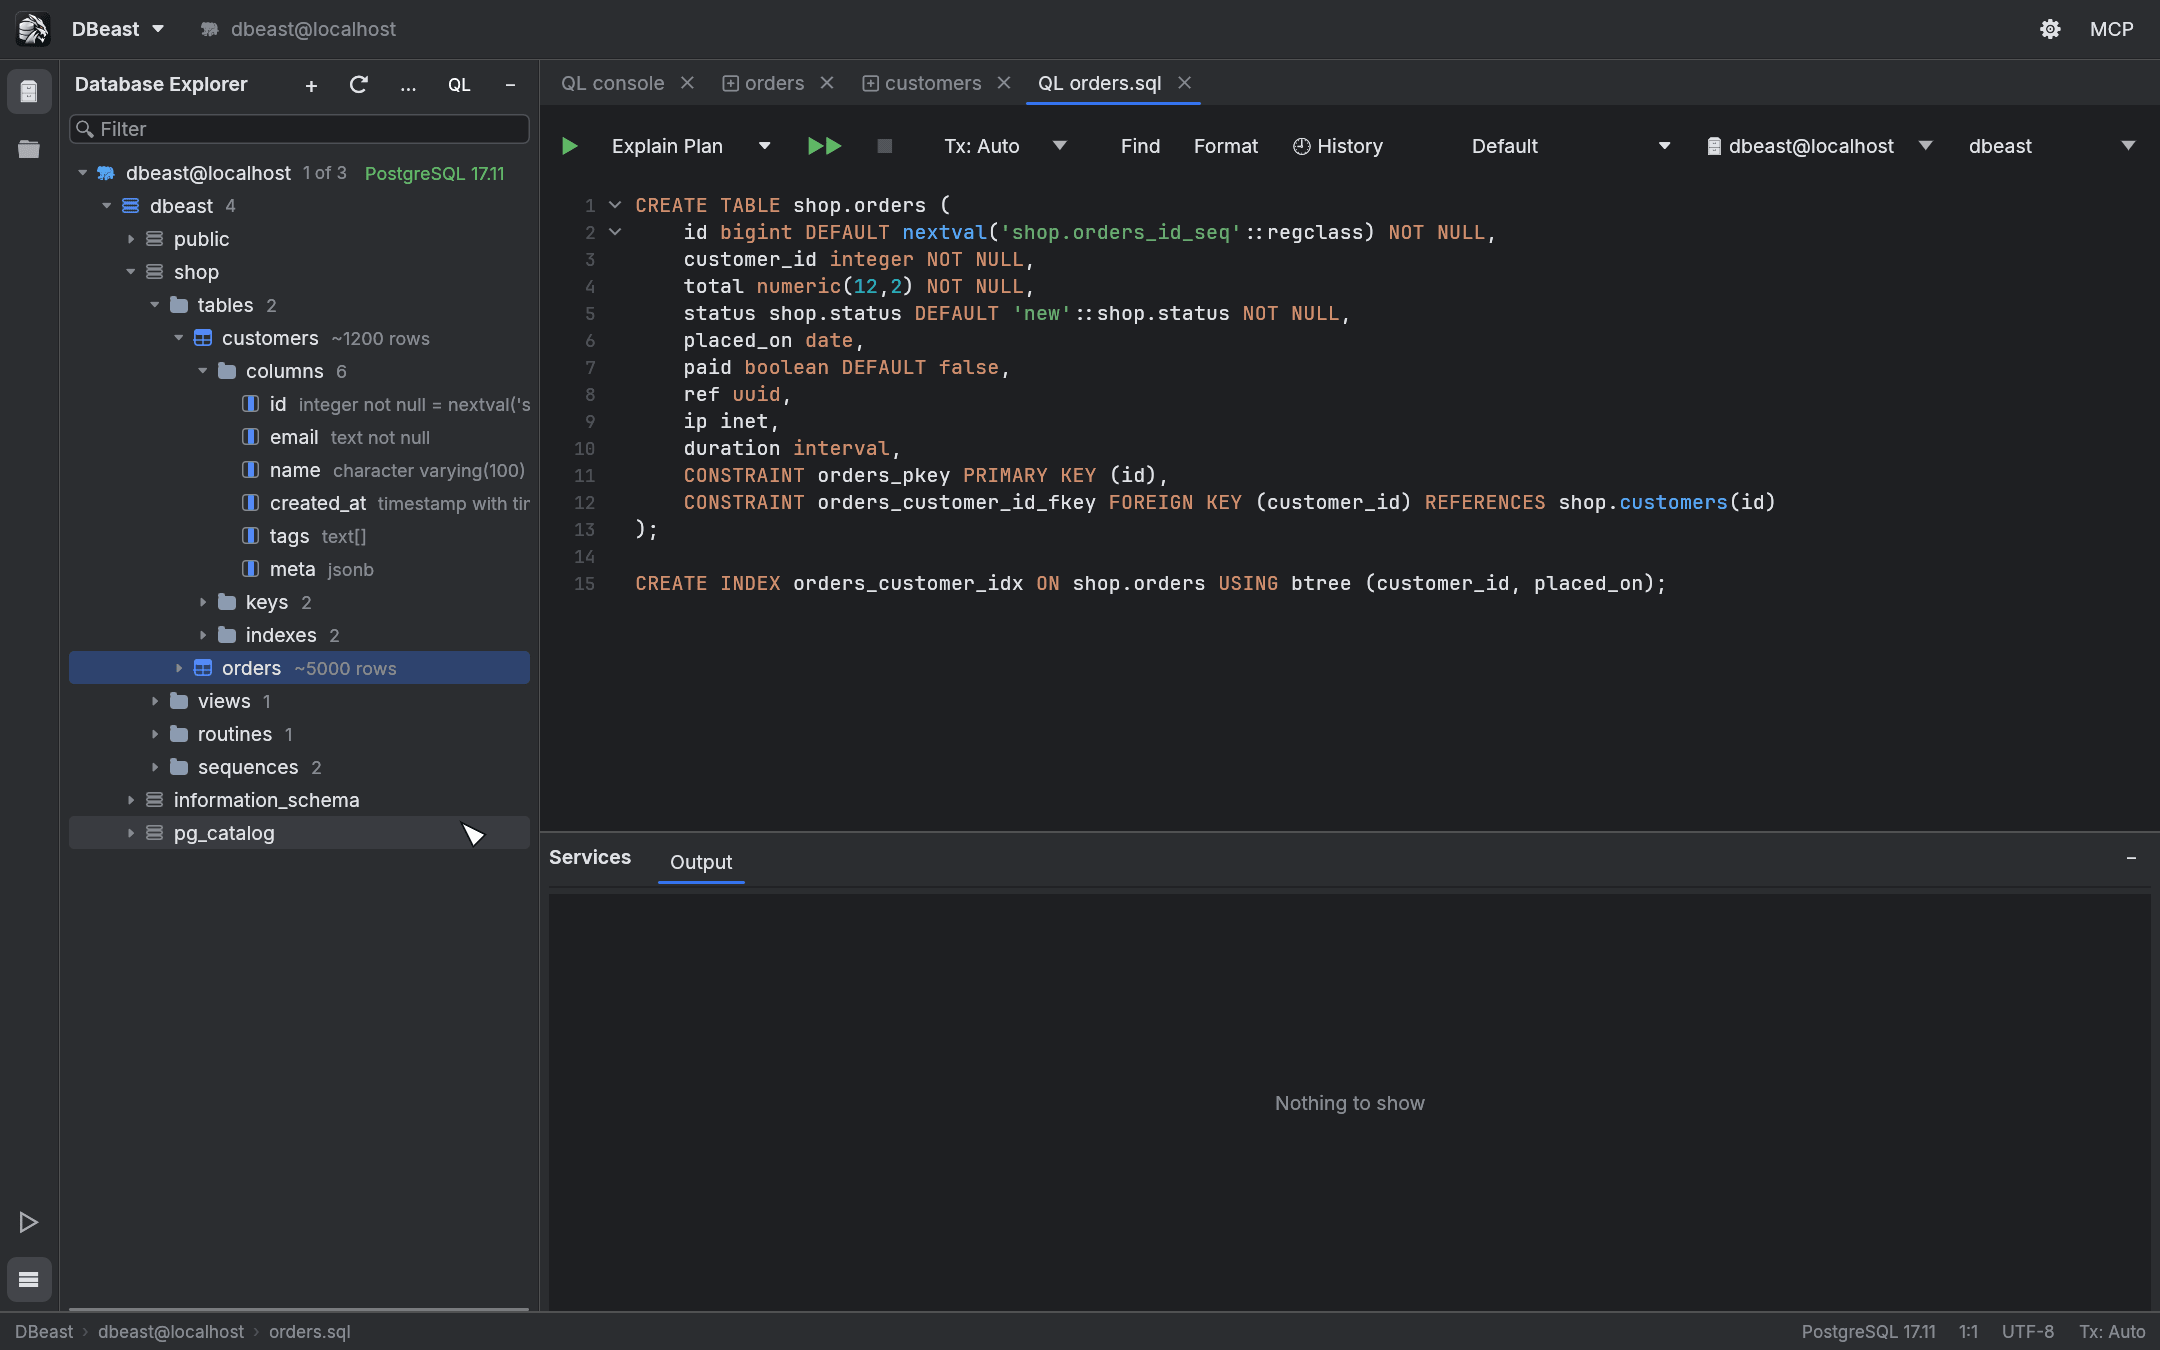Screen dimensions: 2160x1350
Task: Expand the pg_catalog schema node
Action: [x=131, y=833]
